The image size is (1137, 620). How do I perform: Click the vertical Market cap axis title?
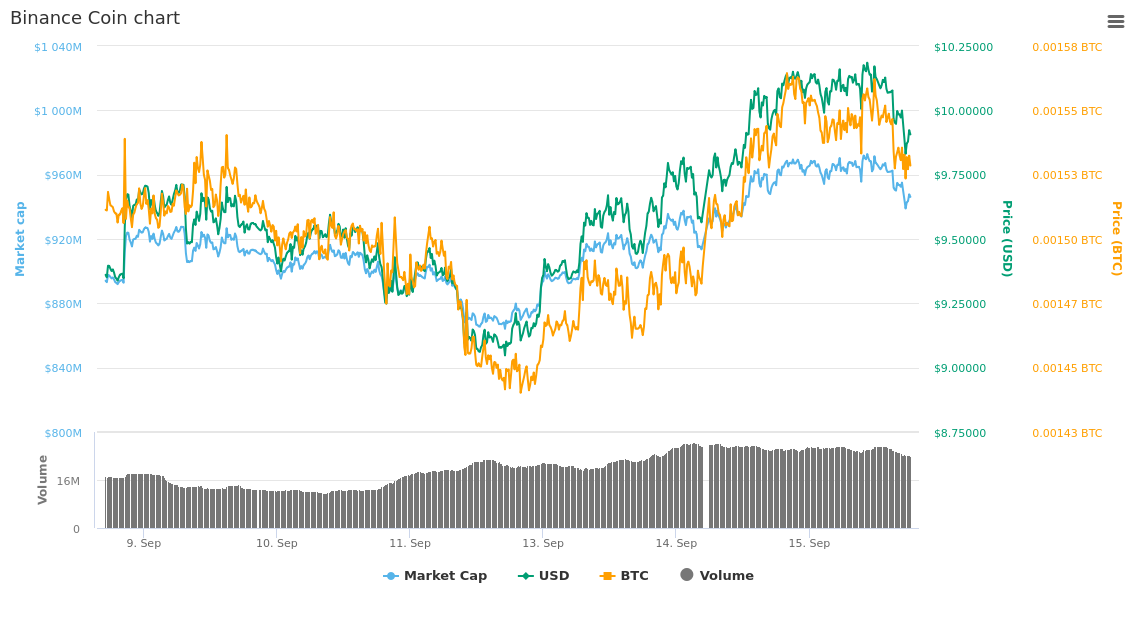tap(20, 239)
